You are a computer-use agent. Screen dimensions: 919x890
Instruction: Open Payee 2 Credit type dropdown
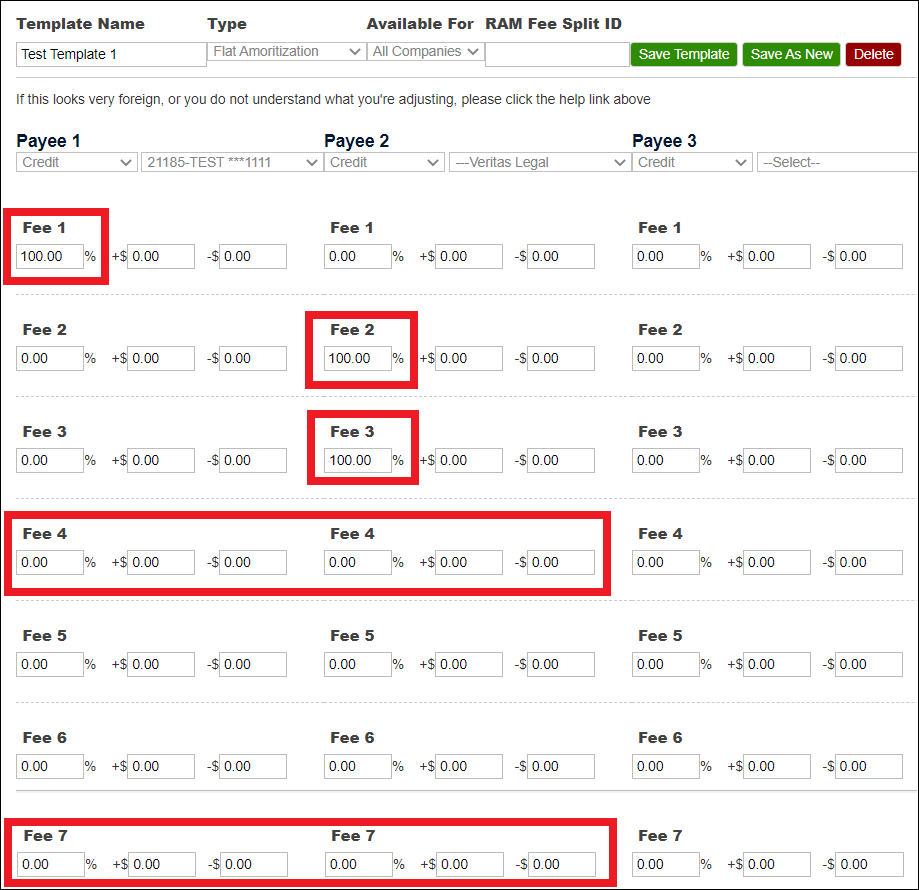pyautogui.click(x=385, y=163)
